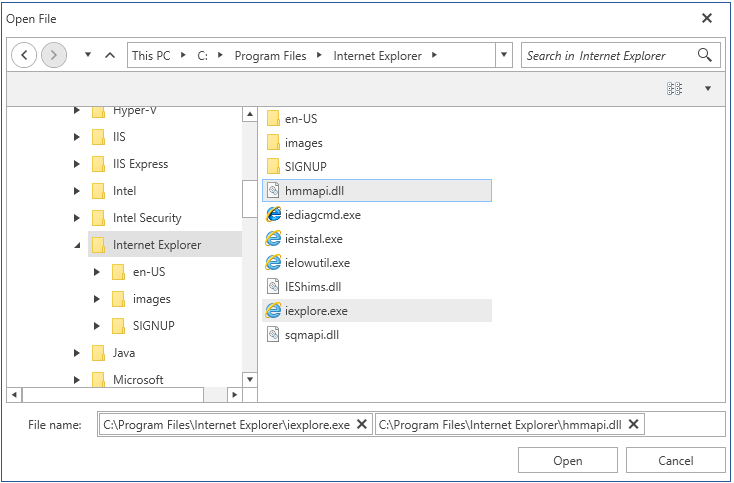This screenshot has height=483, width=734.
Task: Go up one folder level
Action: [x=110, y=55]
